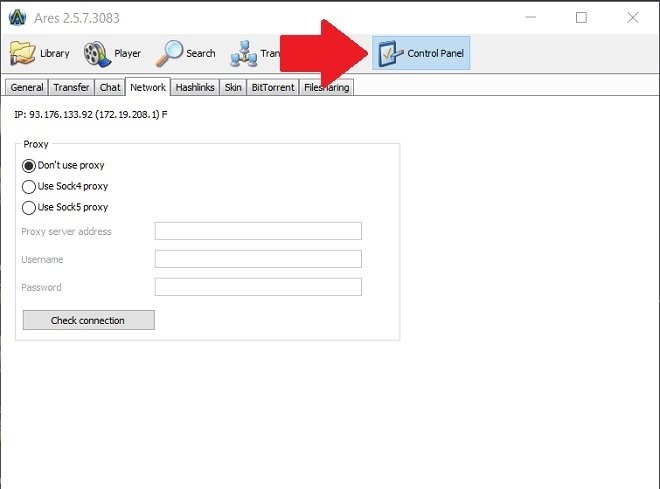
Task: Select Don't use proxy option
Action: [63, 165]
